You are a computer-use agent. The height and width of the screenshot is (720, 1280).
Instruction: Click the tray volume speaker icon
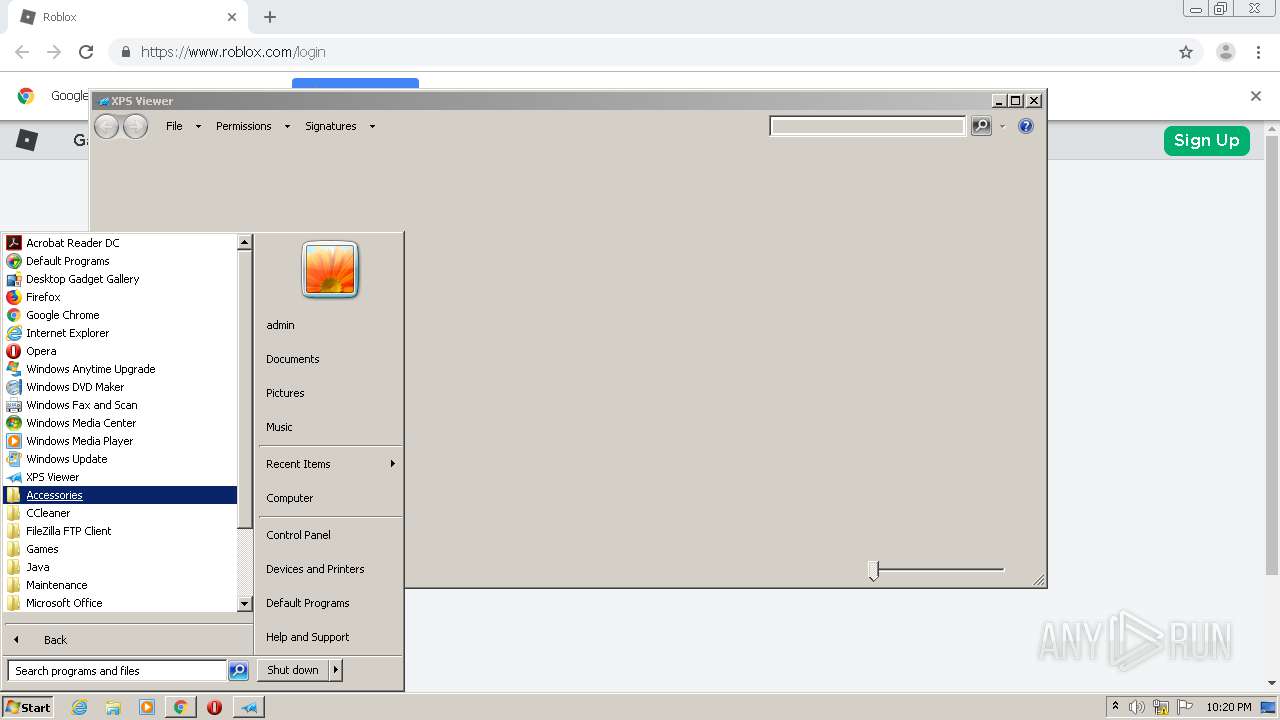pos(1137,707)
